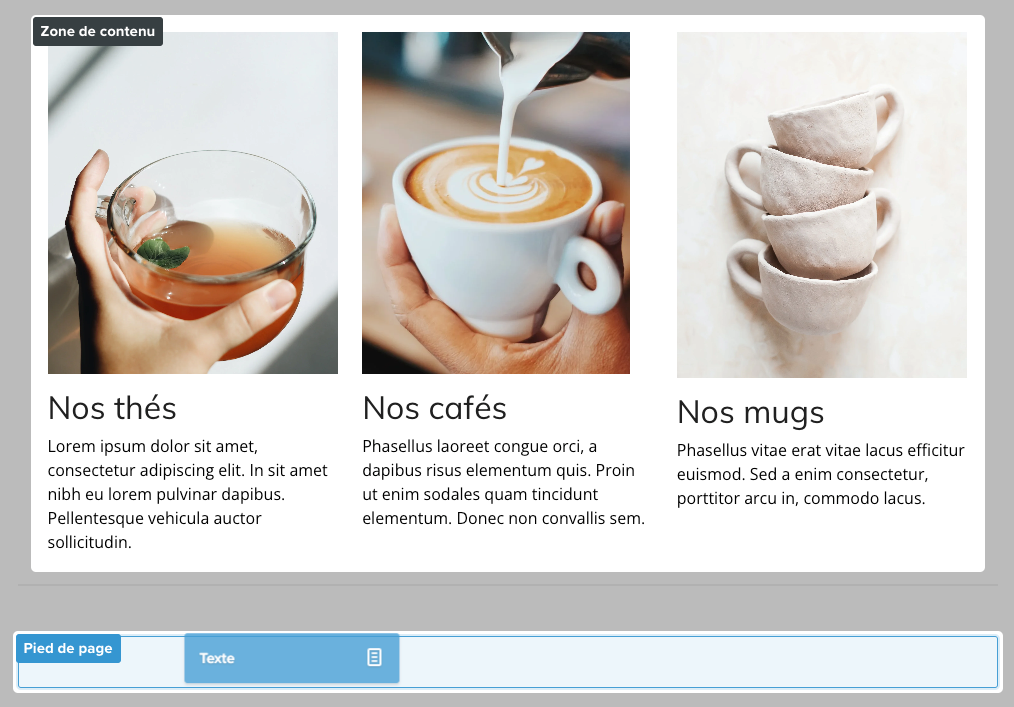1014x707 pixels.
Task: Click the Nos thés heading
Action: [x=112, y=408]
